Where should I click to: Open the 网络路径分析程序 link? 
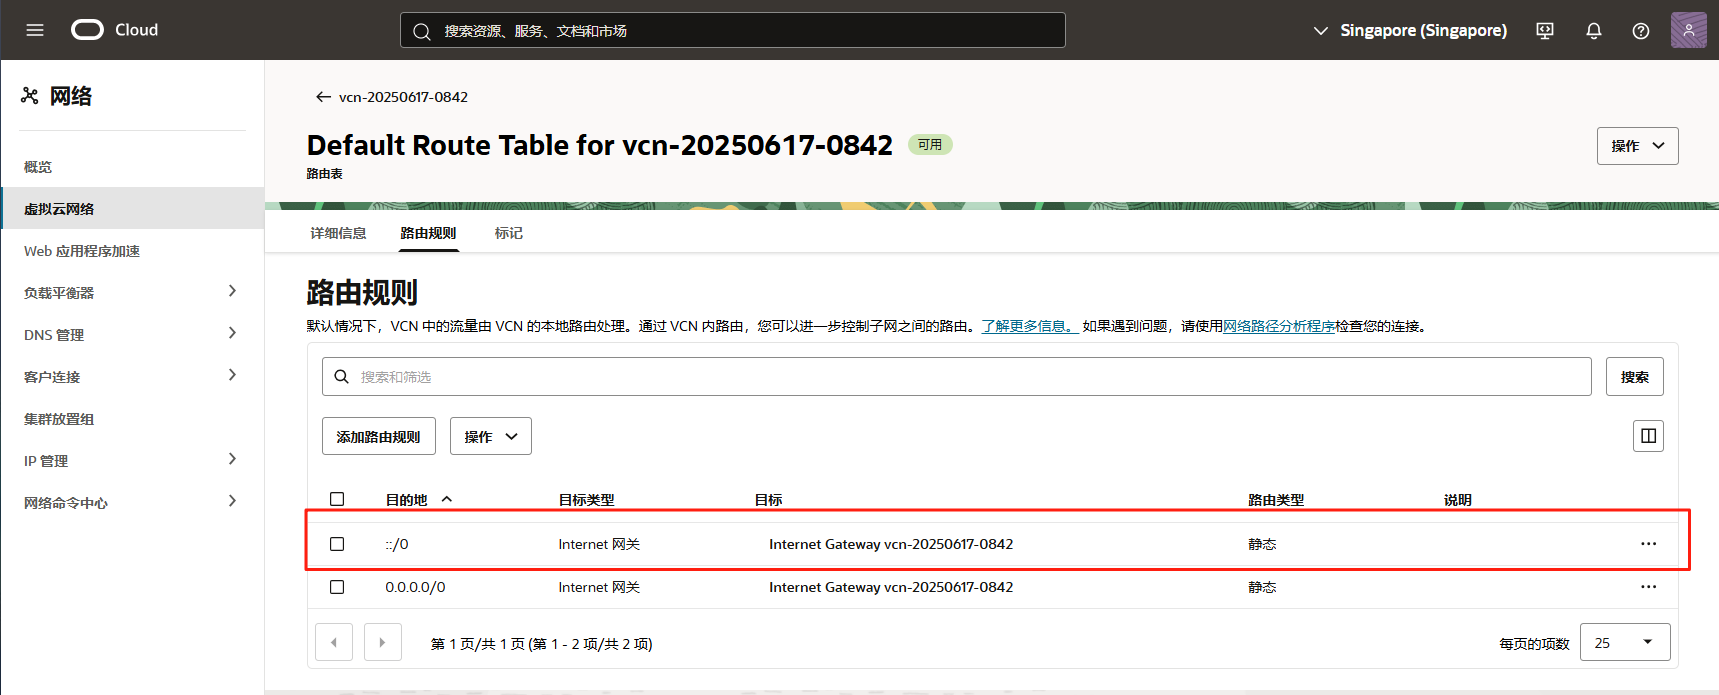[1278, 326]
